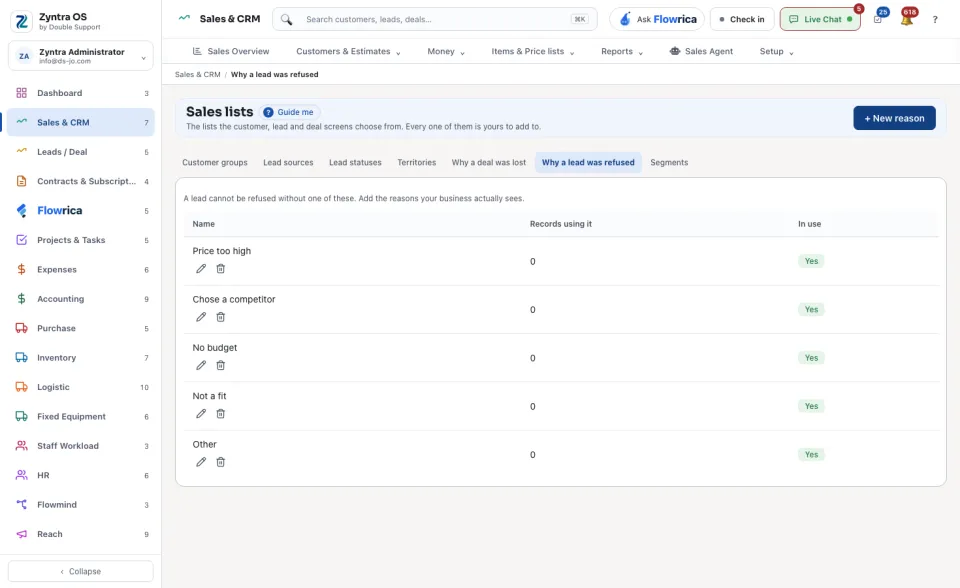Collapse the sidebar with Collapse button
The width and height of the screenshot is (960, 588).
[x=81, y=571]
